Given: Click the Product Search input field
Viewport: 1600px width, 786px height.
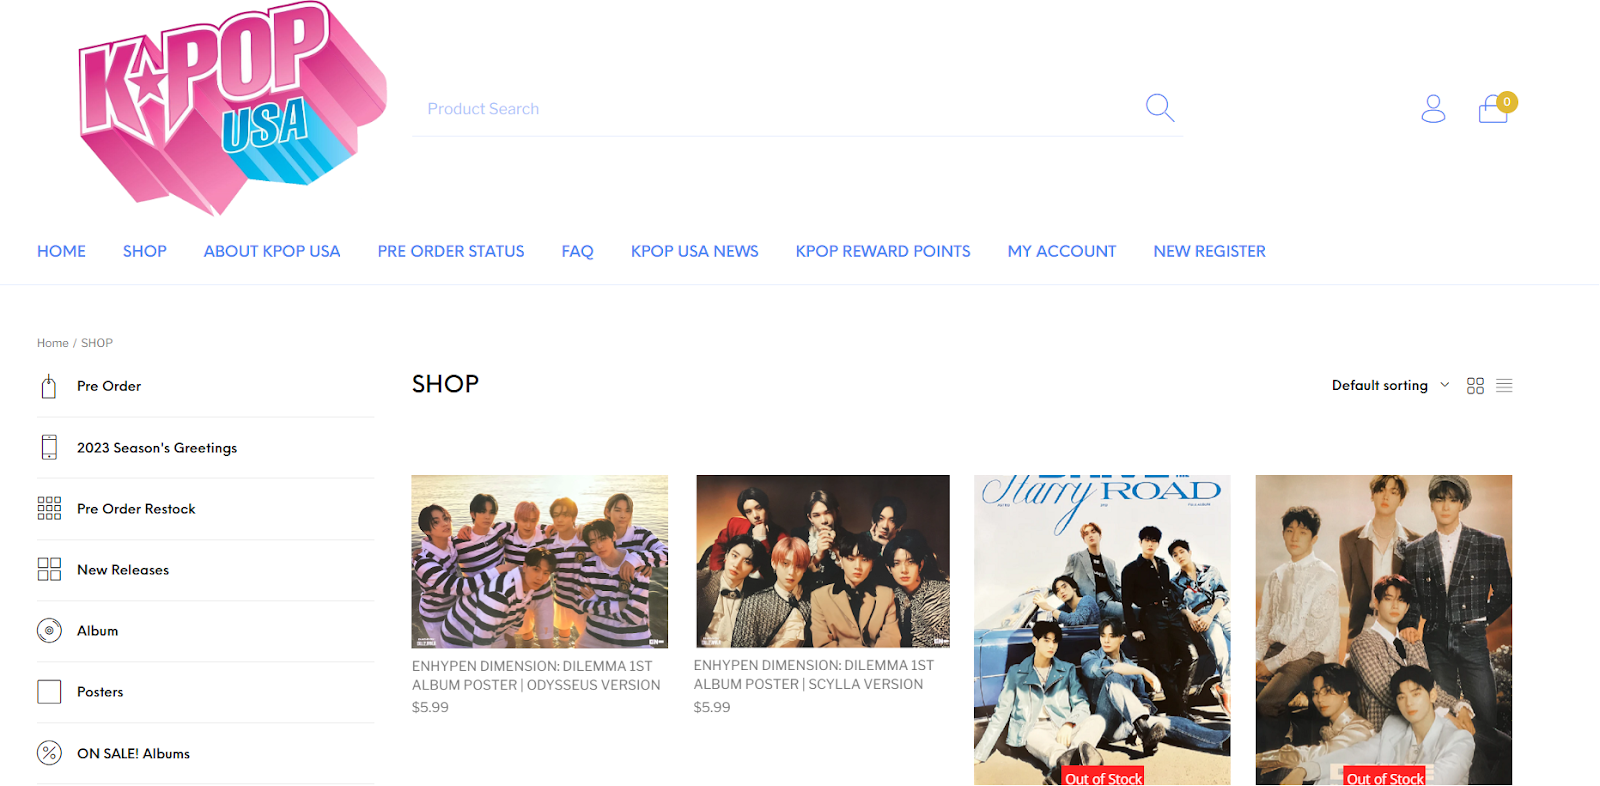Looking at the screenshot, I should coord(780,109).
